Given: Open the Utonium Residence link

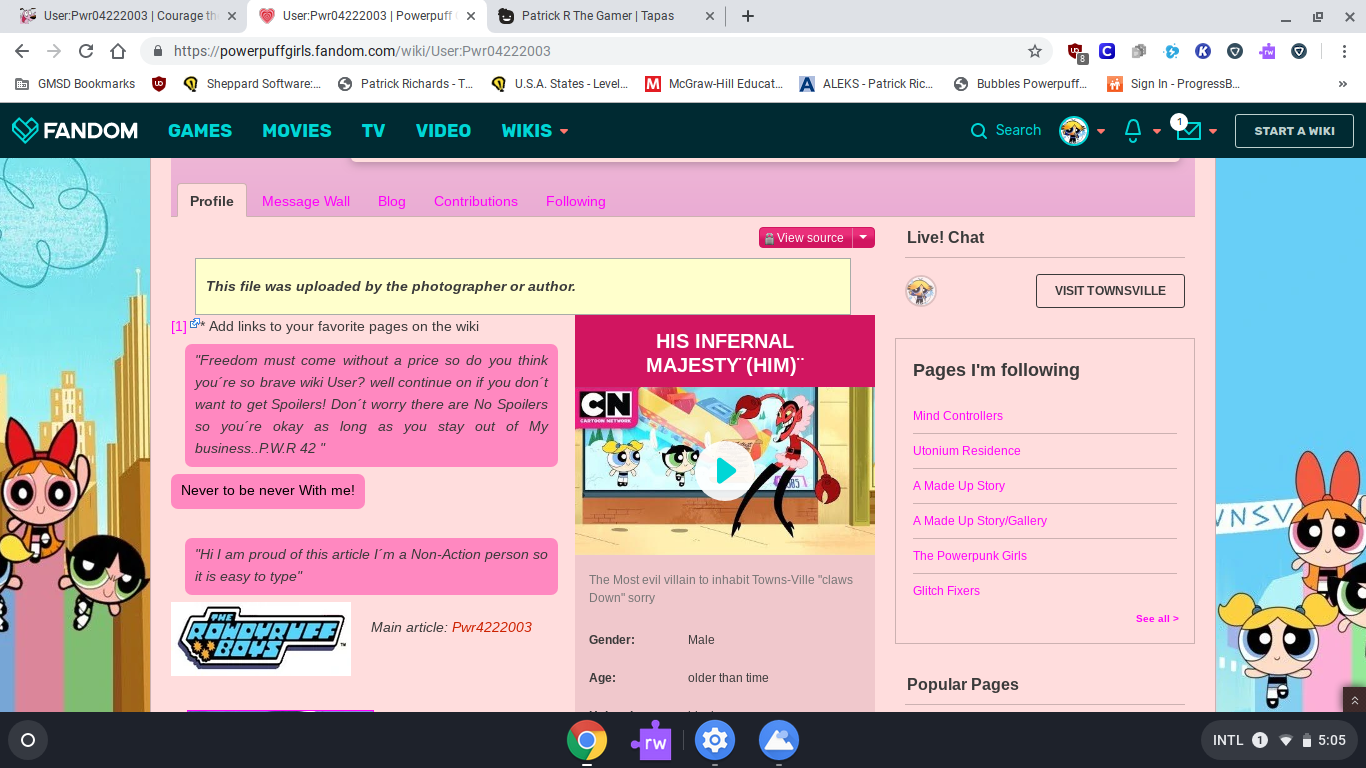Looking at the screenshot, I should (x=966, y=451).
